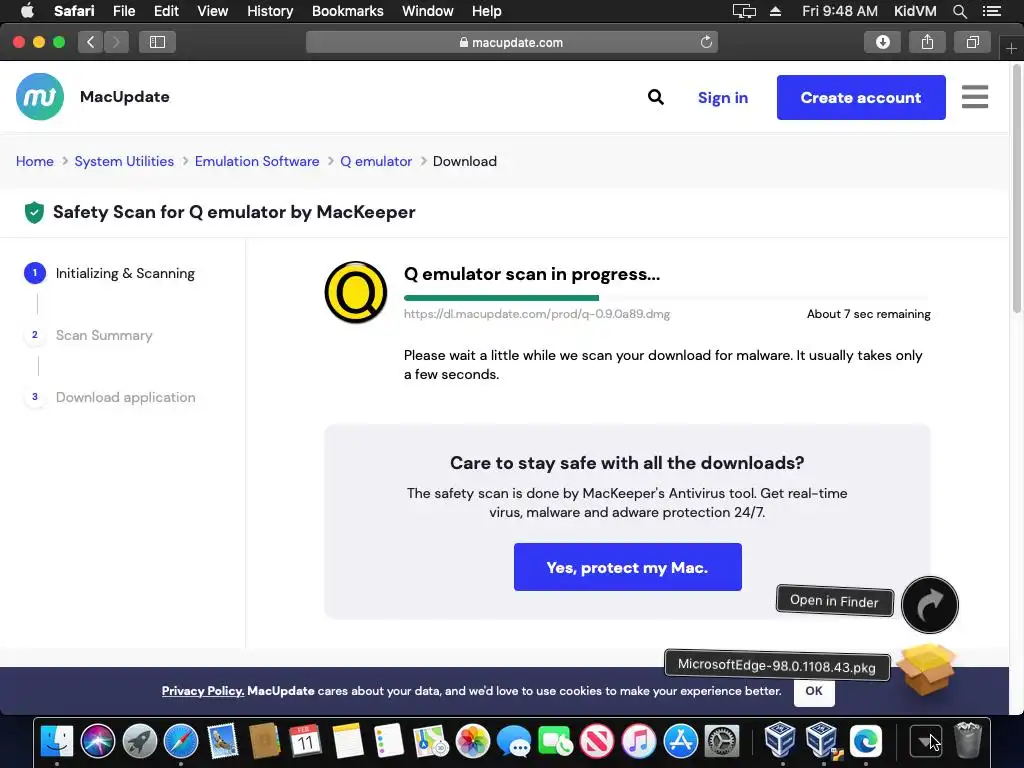1024x768 pixels.
Task: Open the Help menu
Action: [x=487, y=11]
